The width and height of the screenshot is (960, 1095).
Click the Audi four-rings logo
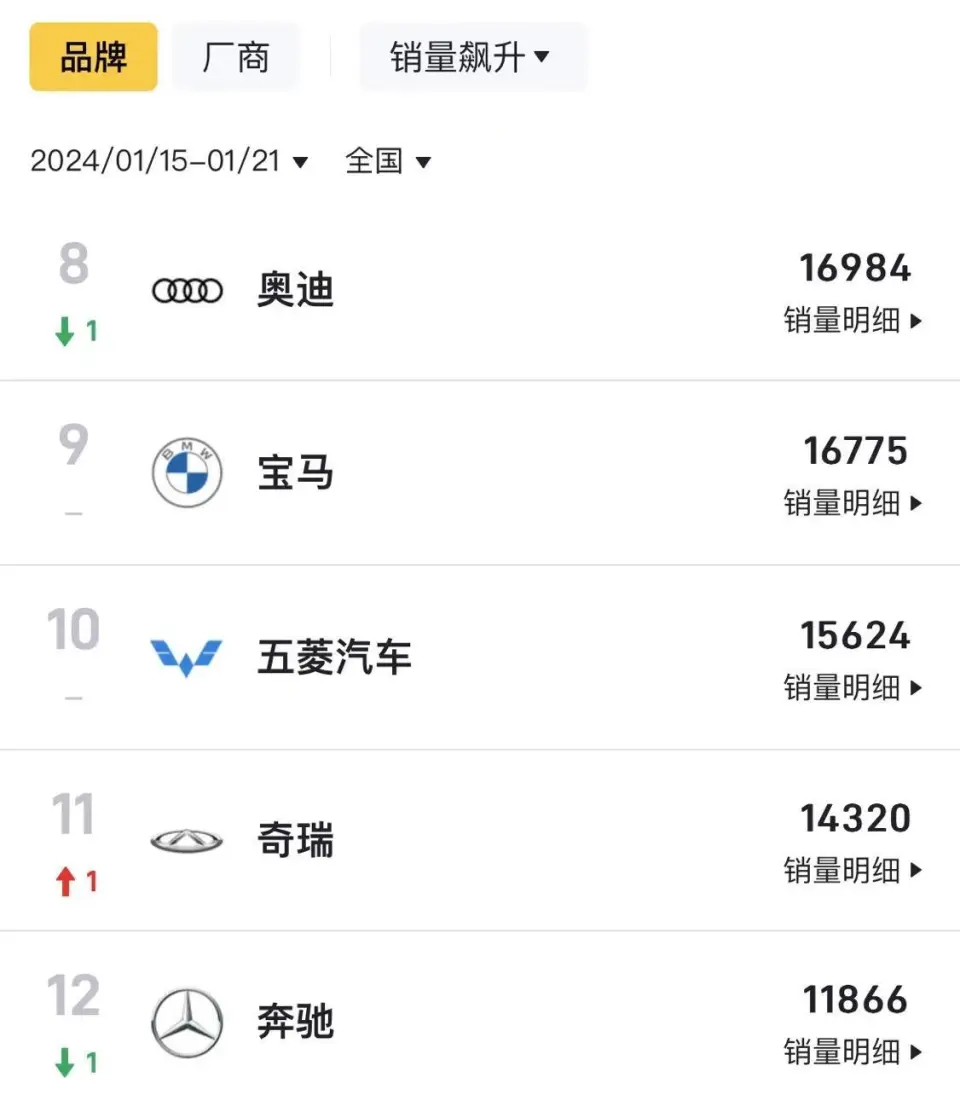(x=187, y=291)
